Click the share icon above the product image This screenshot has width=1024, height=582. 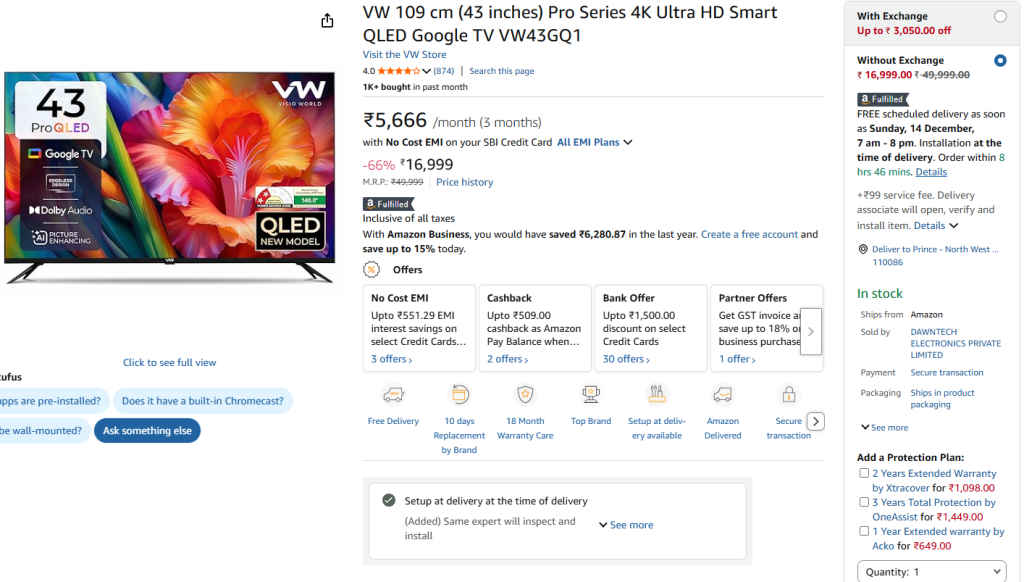[x=327, y=20]
